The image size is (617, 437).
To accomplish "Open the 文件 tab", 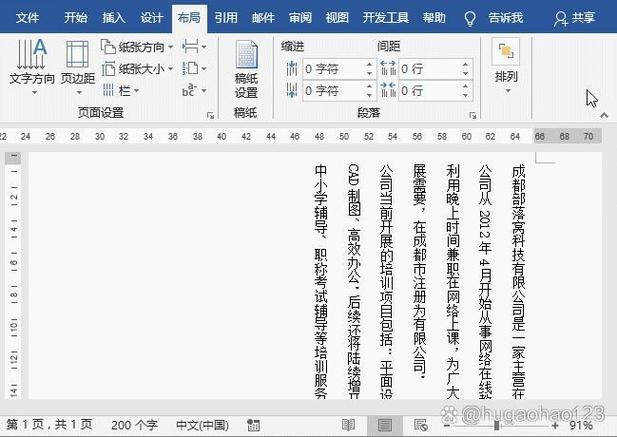I will coord(27,18).
